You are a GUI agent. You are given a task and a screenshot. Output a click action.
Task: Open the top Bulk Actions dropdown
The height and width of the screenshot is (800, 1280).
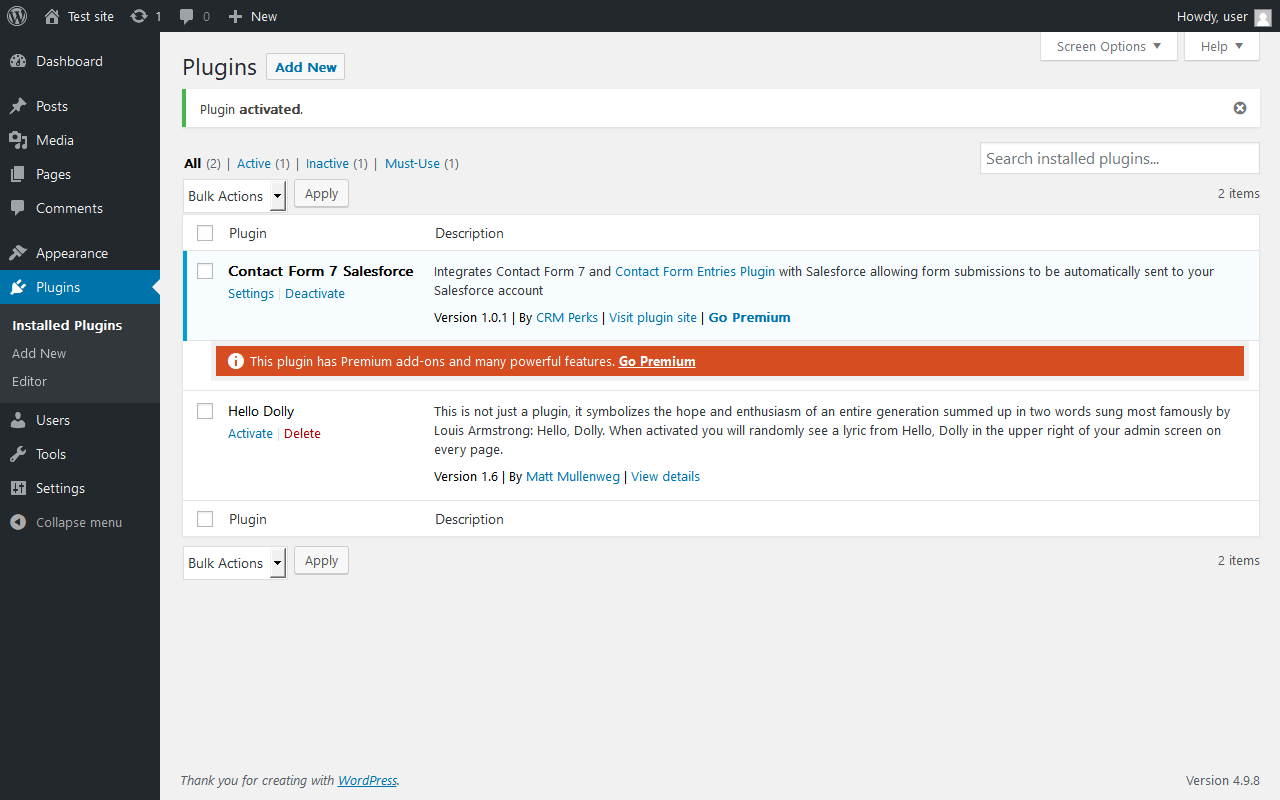[235, 196]
